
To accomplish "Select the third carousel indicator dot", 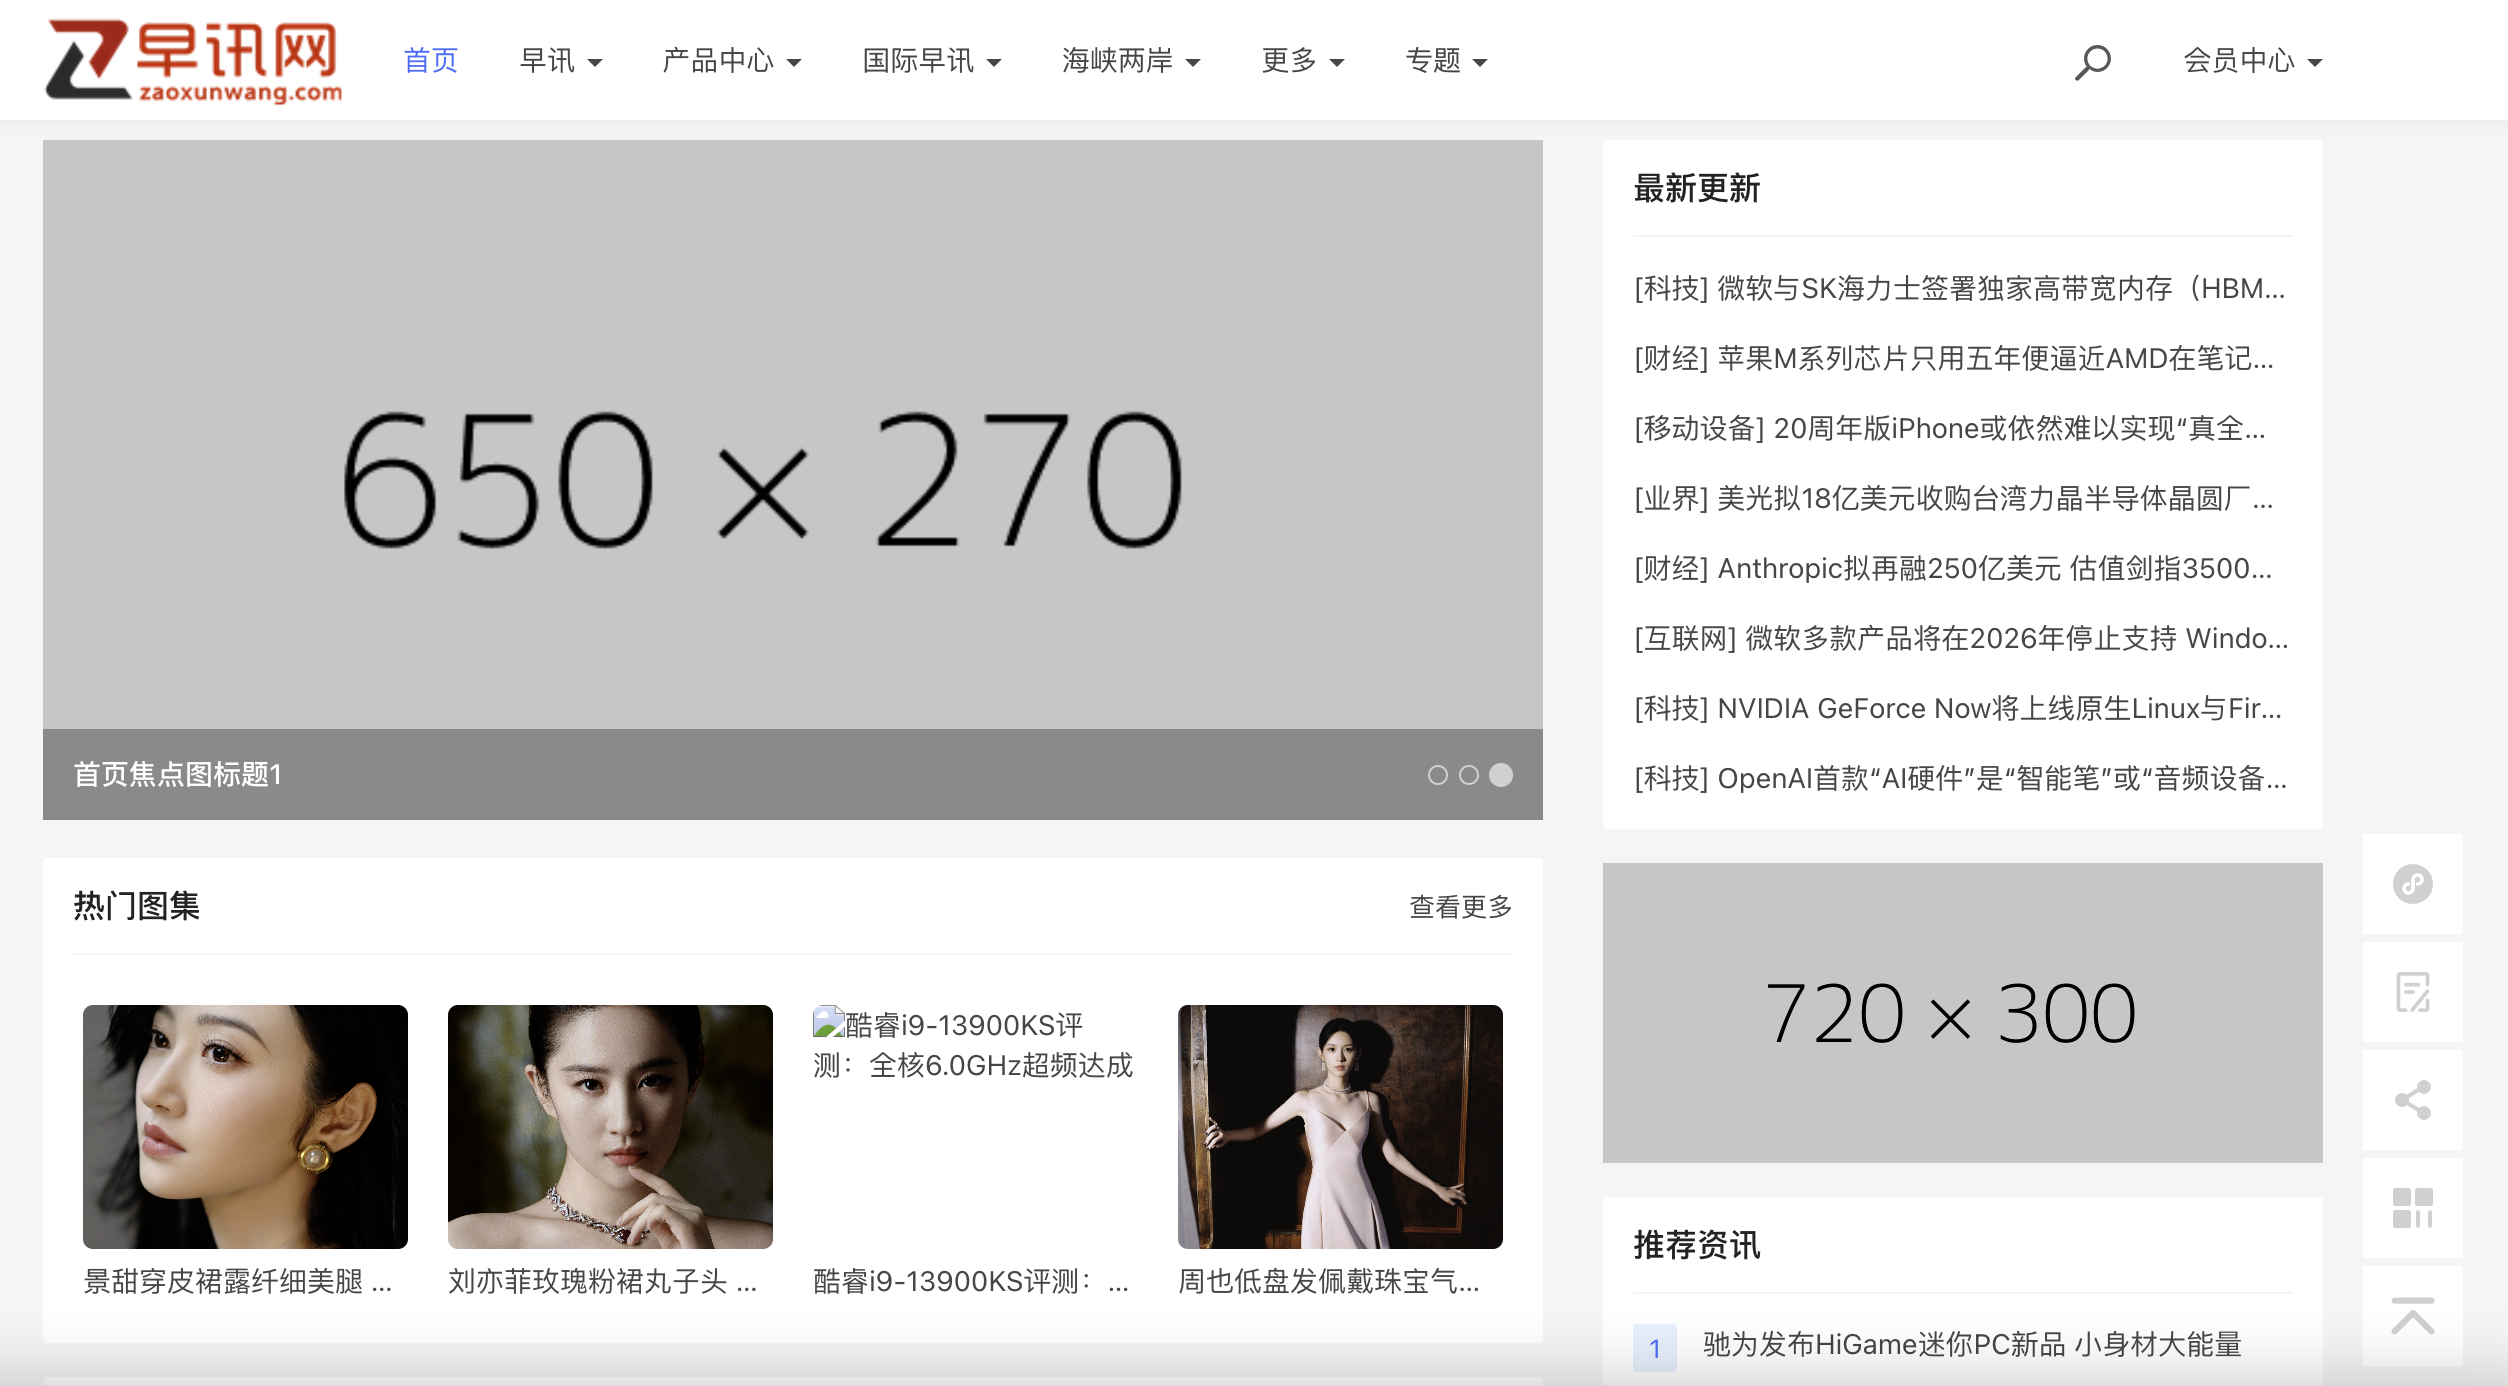I will [x=1501, y=775].
